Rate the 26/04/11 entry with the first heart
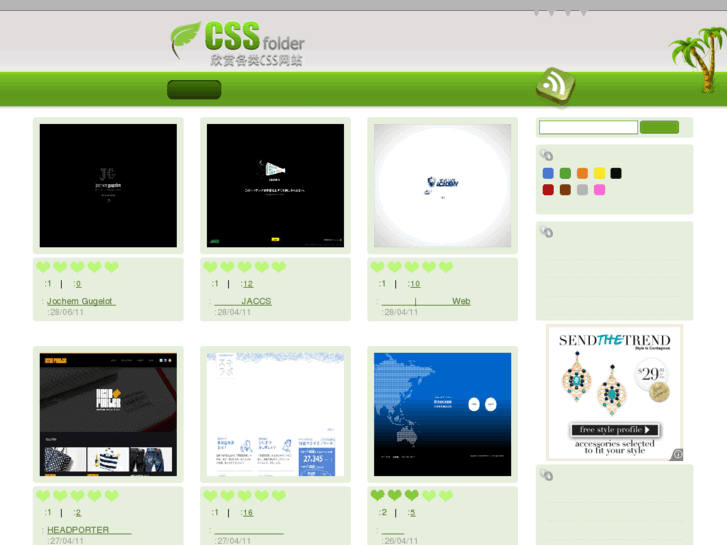The width and height of the screenshot is (727, 545). coord(377,495)
